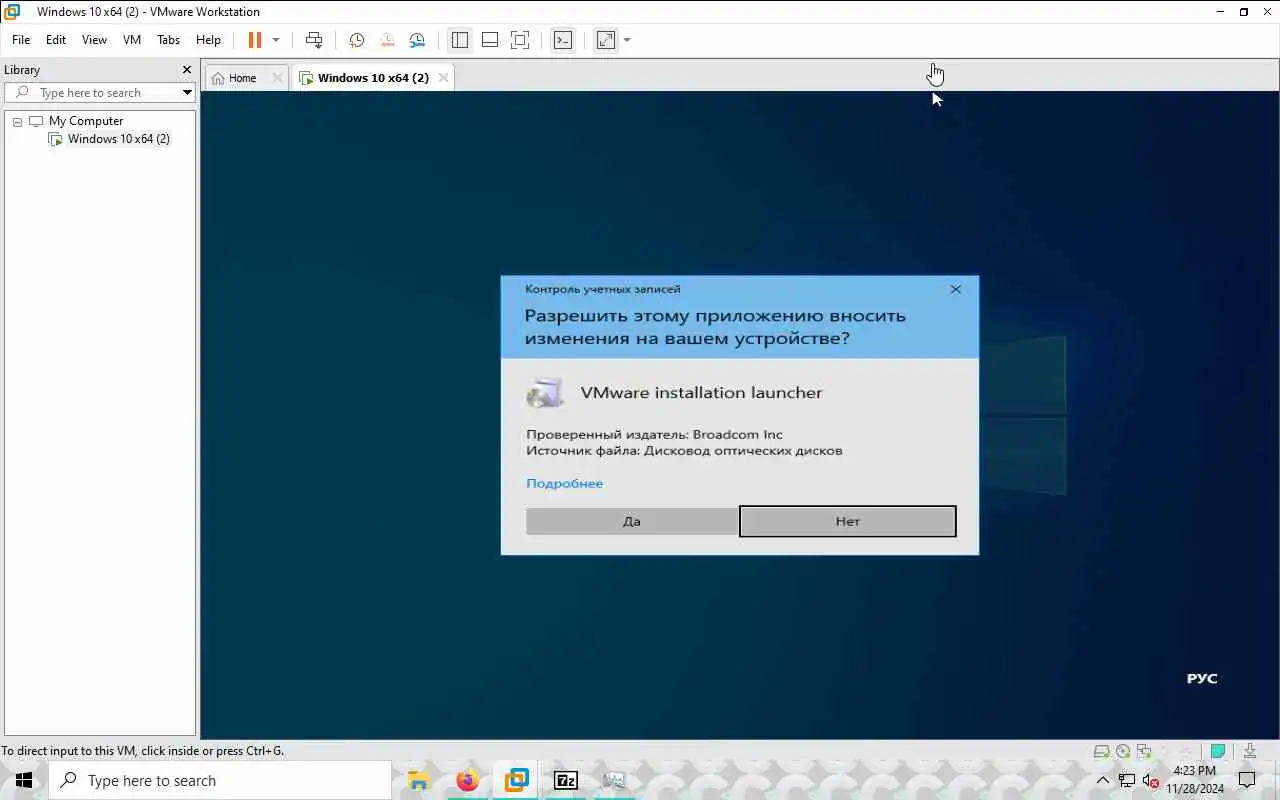Click the hard disk status bar icon
The height and width of the screenshot is (800, 1280).
[x=1101, y=751]
